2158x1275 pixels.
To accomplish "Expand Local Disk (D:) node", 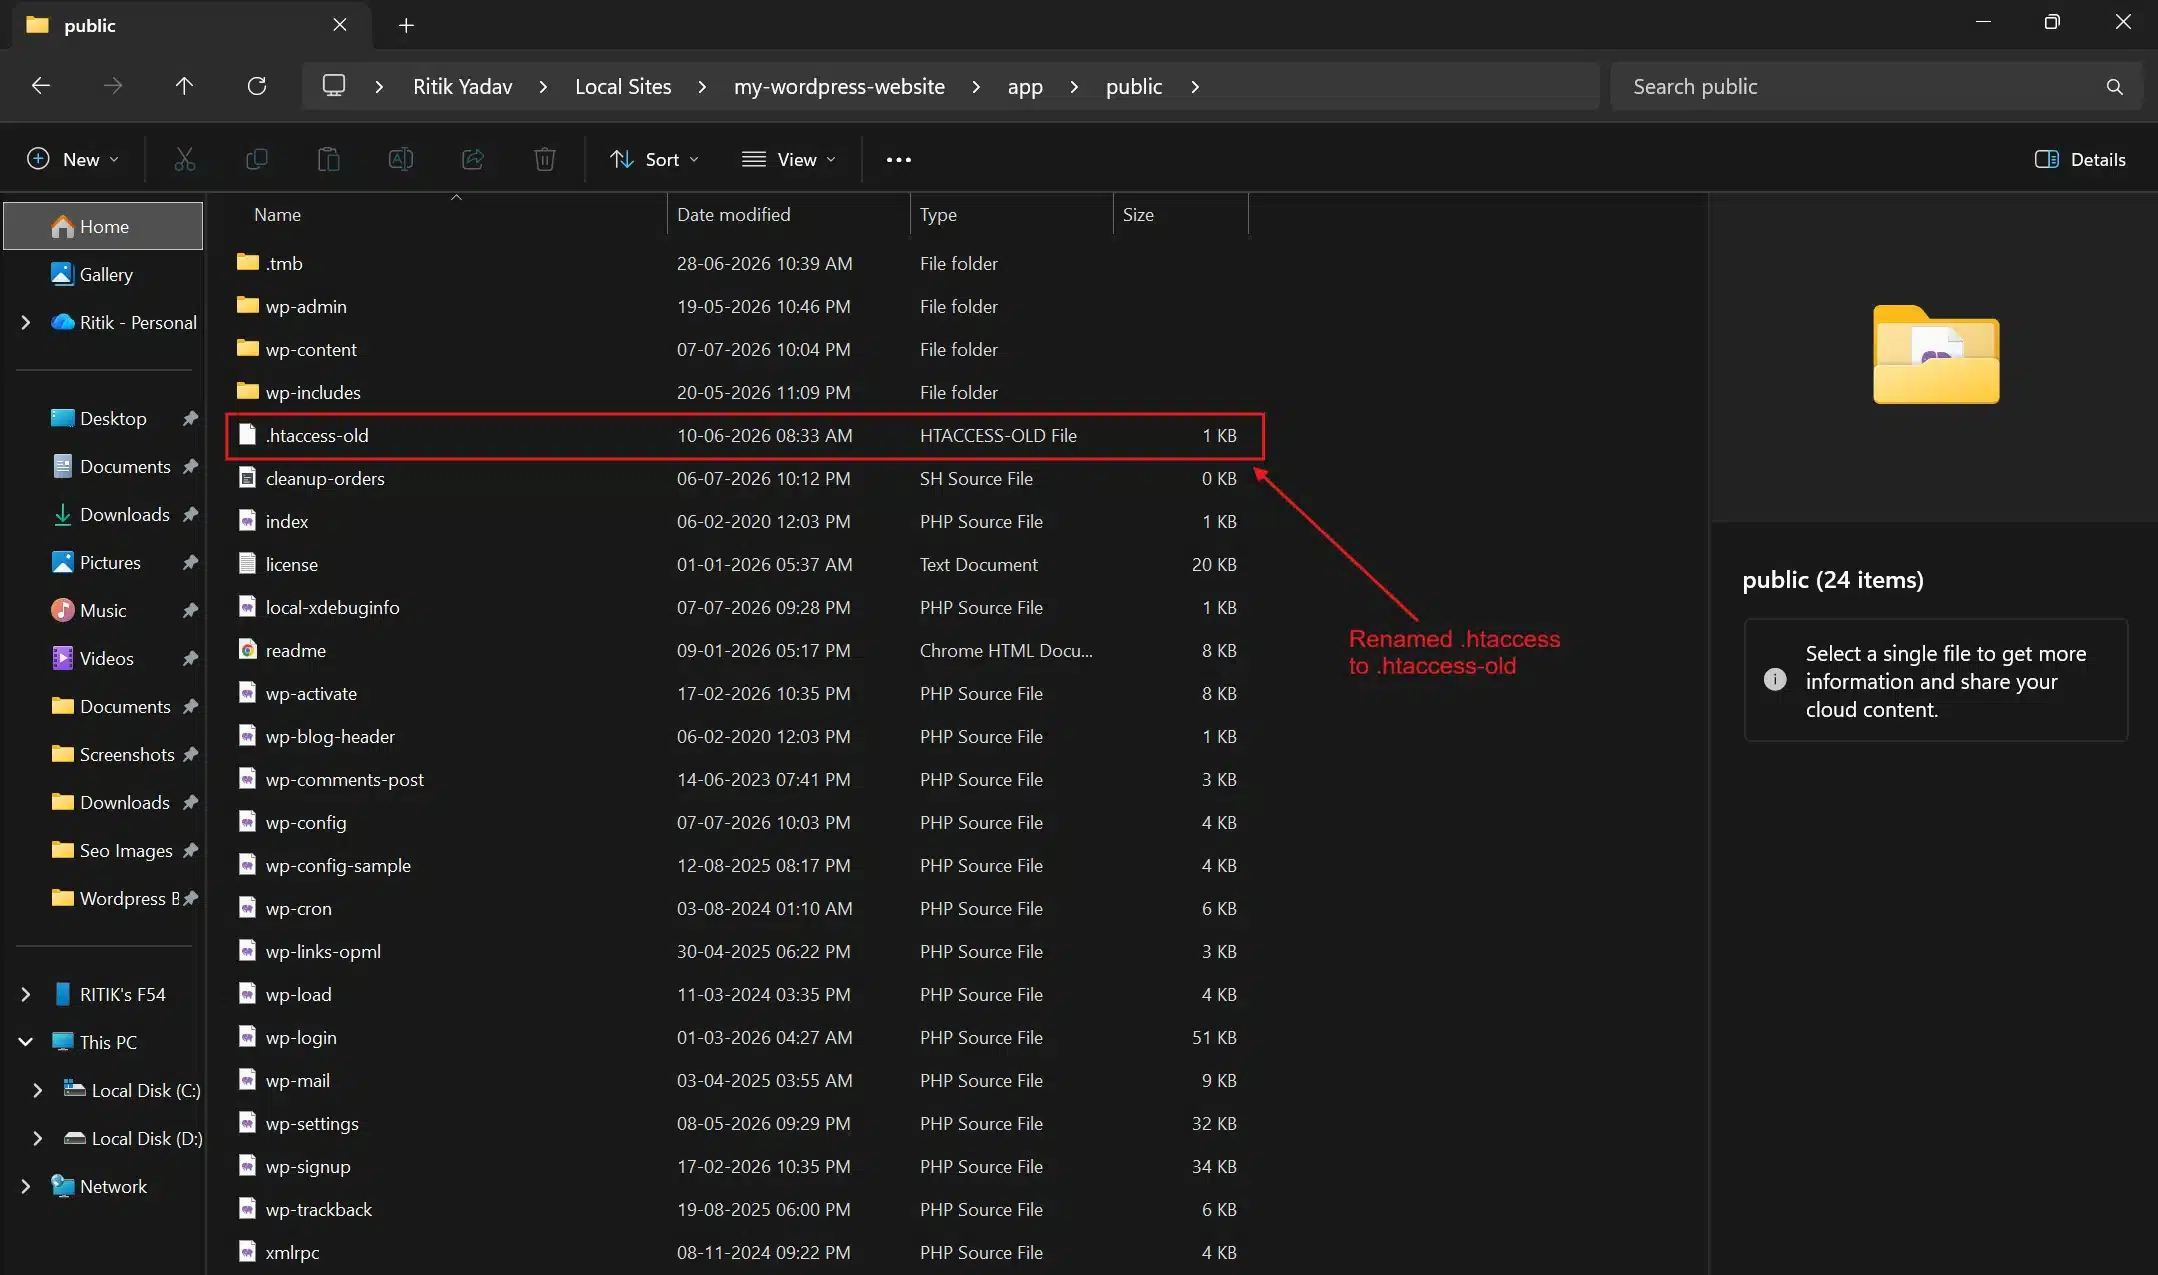I will tap(38, 1138).
